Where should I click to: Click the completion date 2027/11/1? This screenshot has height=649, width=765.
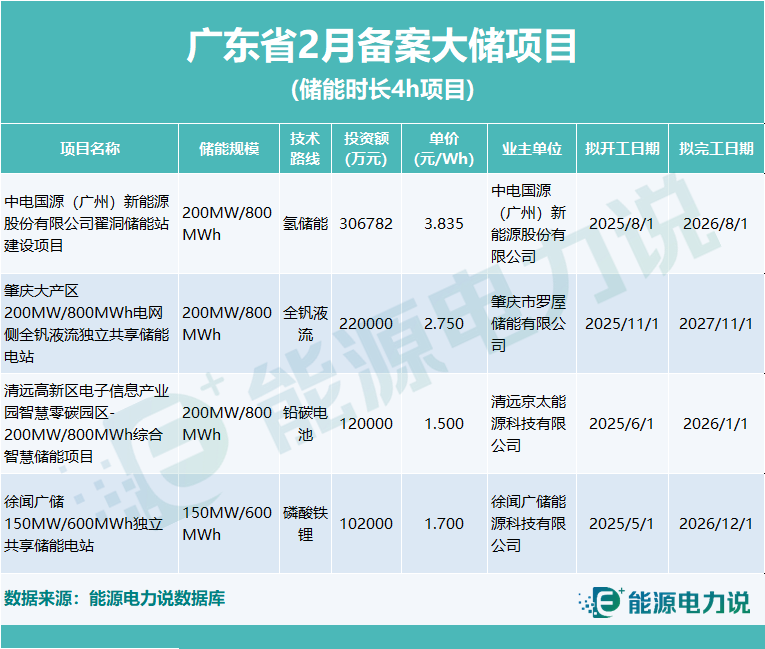[x=715, y=324]
